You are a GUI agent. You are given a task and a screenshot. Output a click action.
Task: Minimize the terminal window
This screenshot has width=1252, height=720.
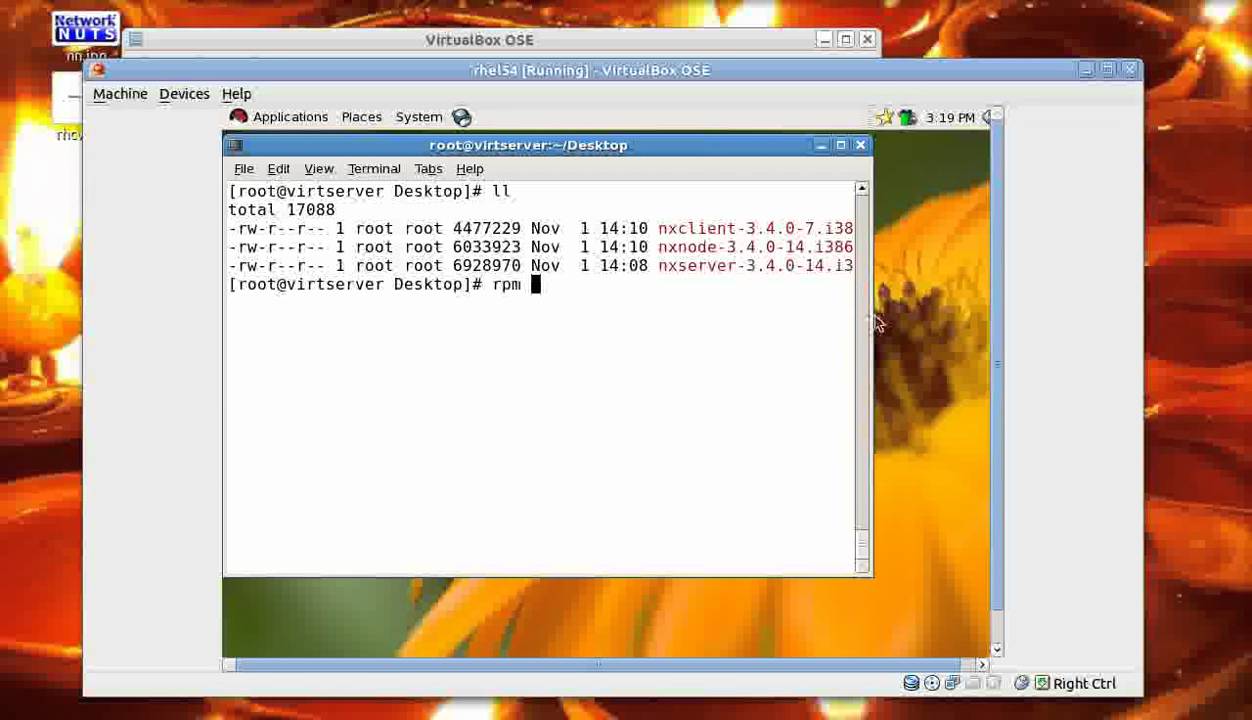tap(821, 145)
